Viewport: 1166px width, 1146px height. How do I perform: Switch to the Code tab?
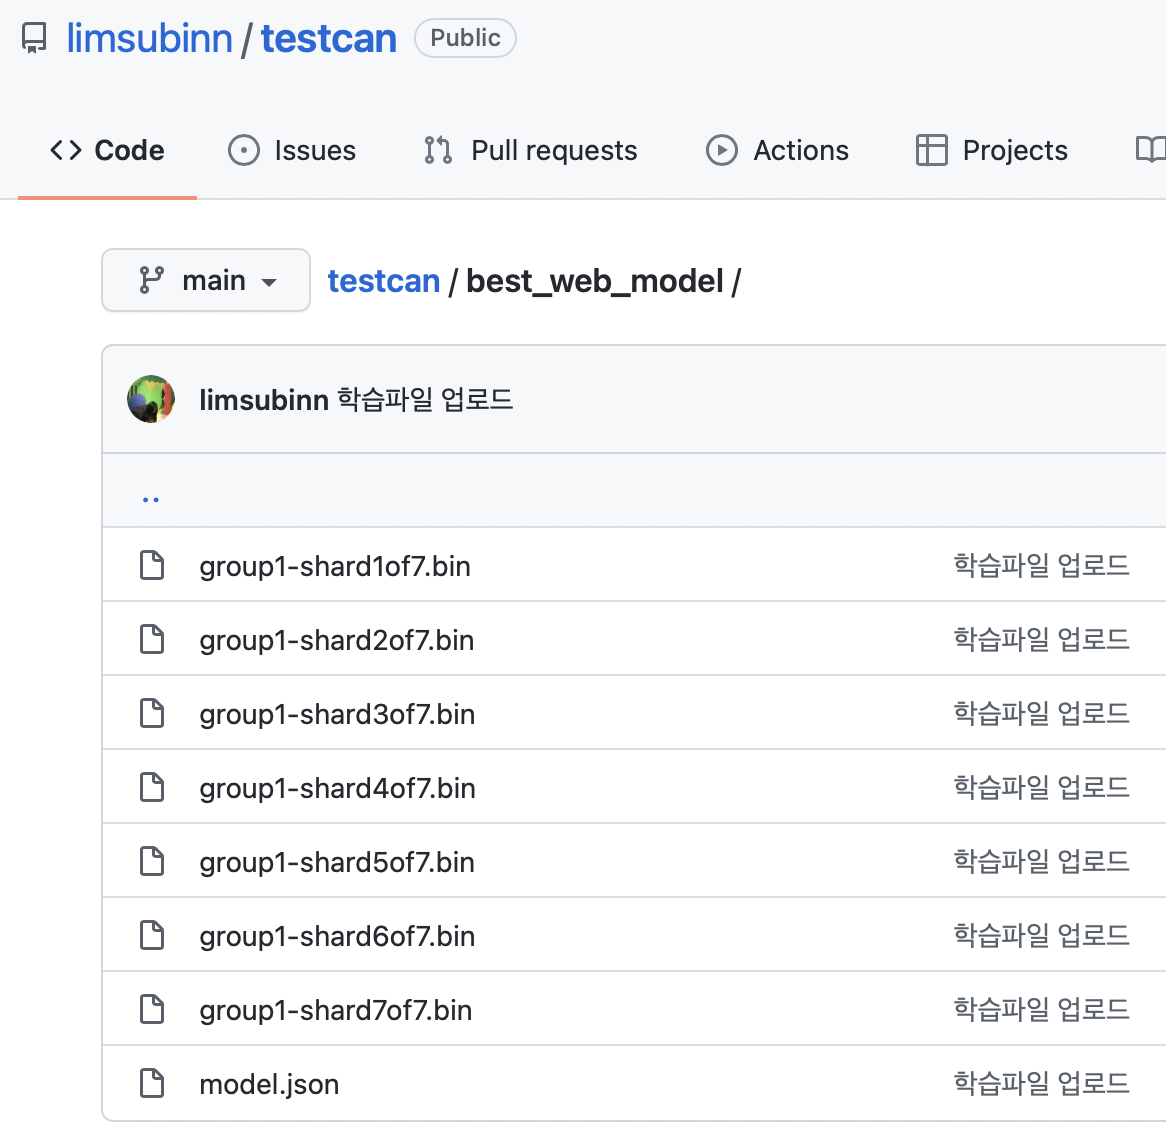click(x=107, y=150)
